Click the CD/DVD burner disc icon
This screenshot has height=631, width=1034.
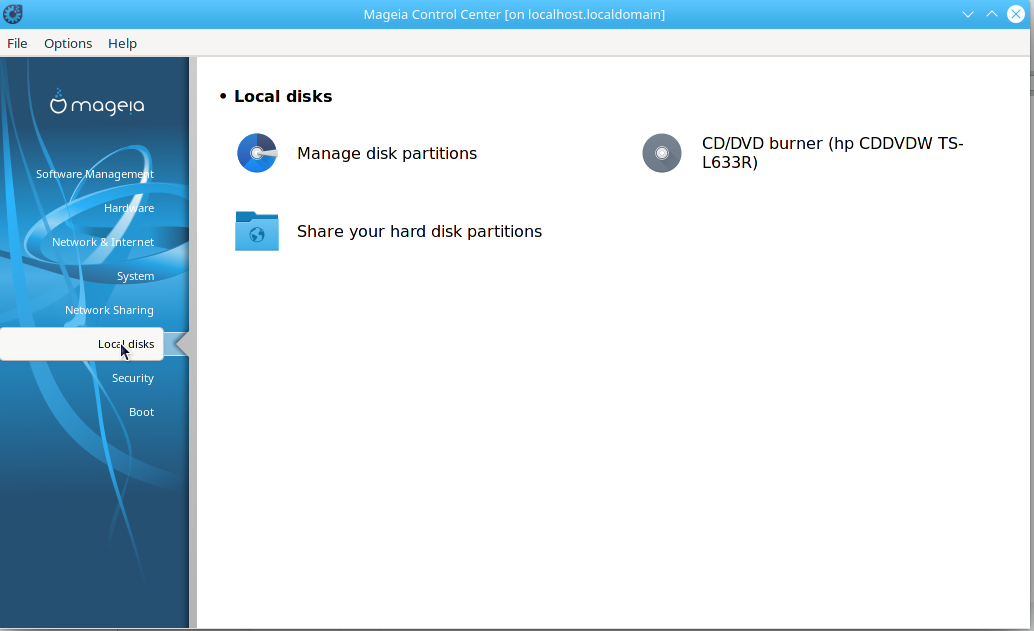662,153
